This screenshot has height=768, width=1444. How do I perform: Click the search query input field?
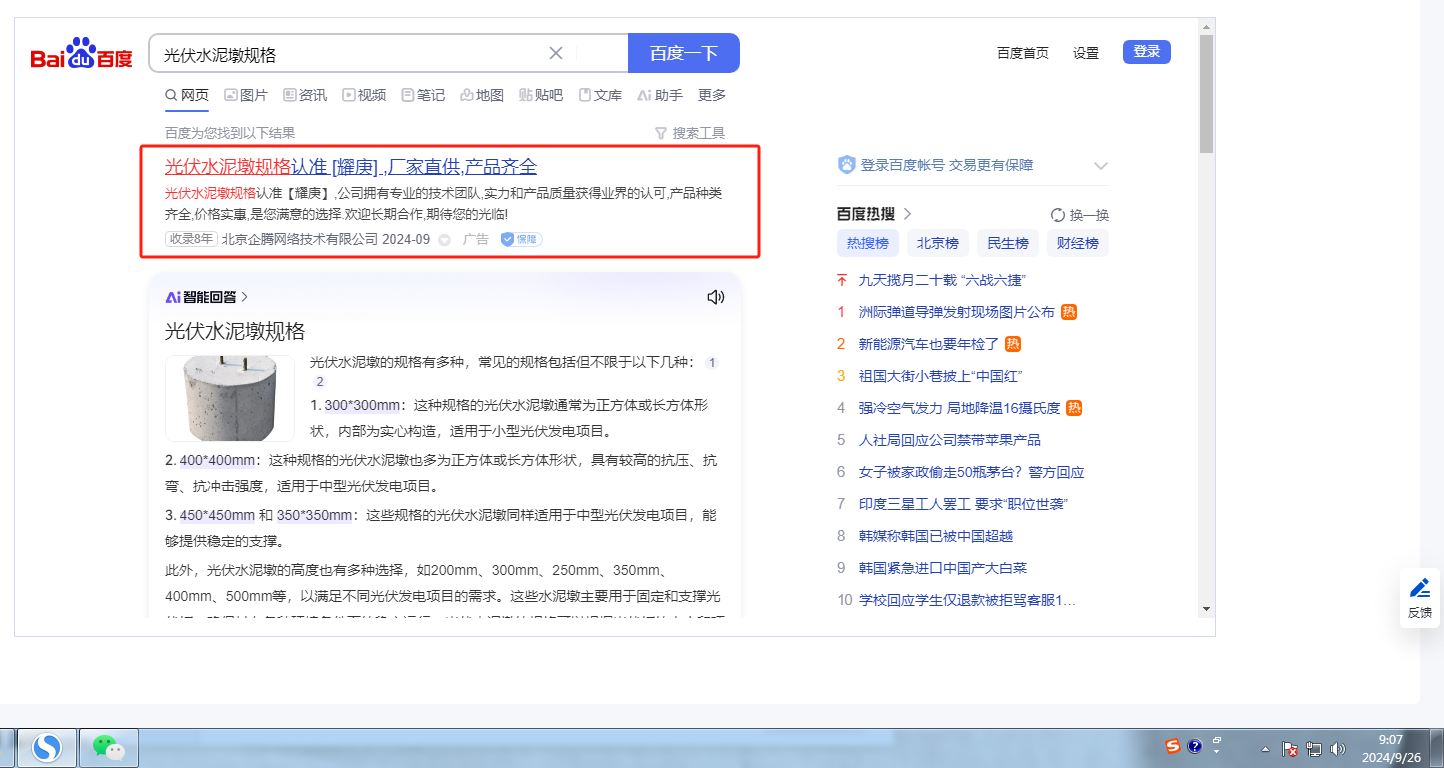pyautogui.click(x=350, y=54)
